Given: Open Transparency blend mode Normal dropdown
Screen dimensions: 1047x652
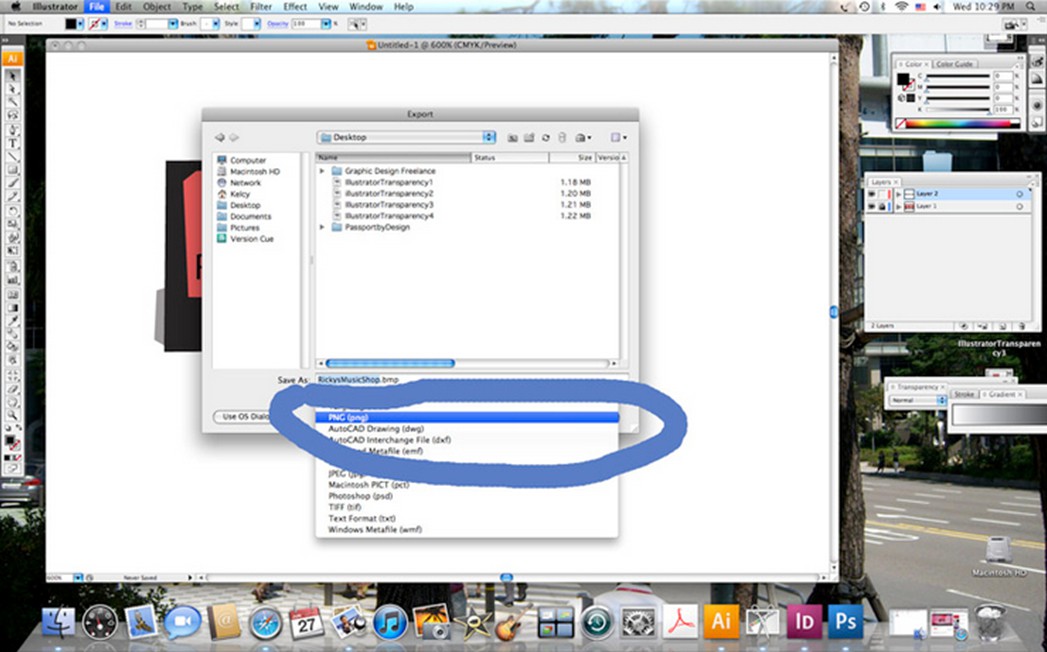Looking at the screenshot, I should tap(917, 400).
